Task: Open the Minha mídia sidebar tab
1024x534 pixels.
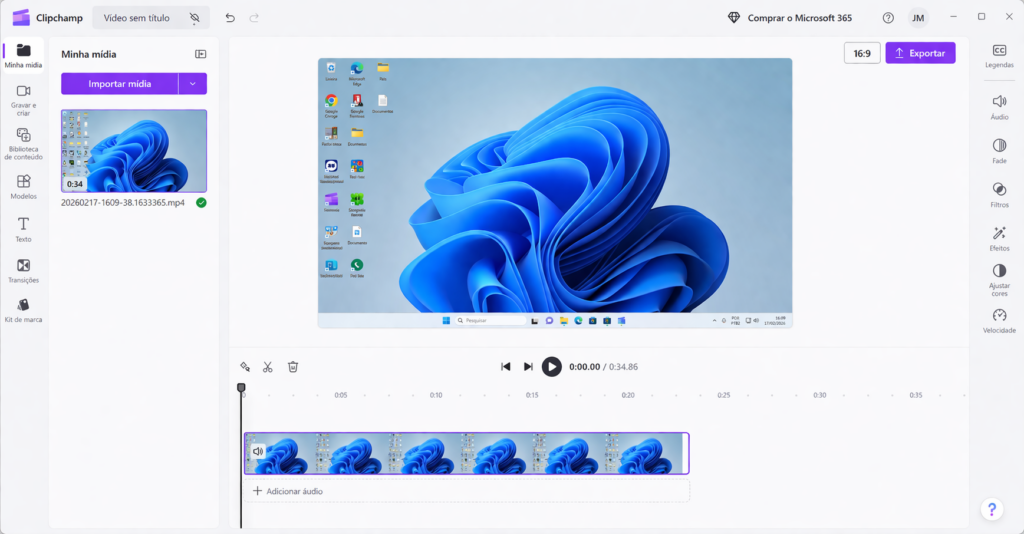Action: click(24, 55)
